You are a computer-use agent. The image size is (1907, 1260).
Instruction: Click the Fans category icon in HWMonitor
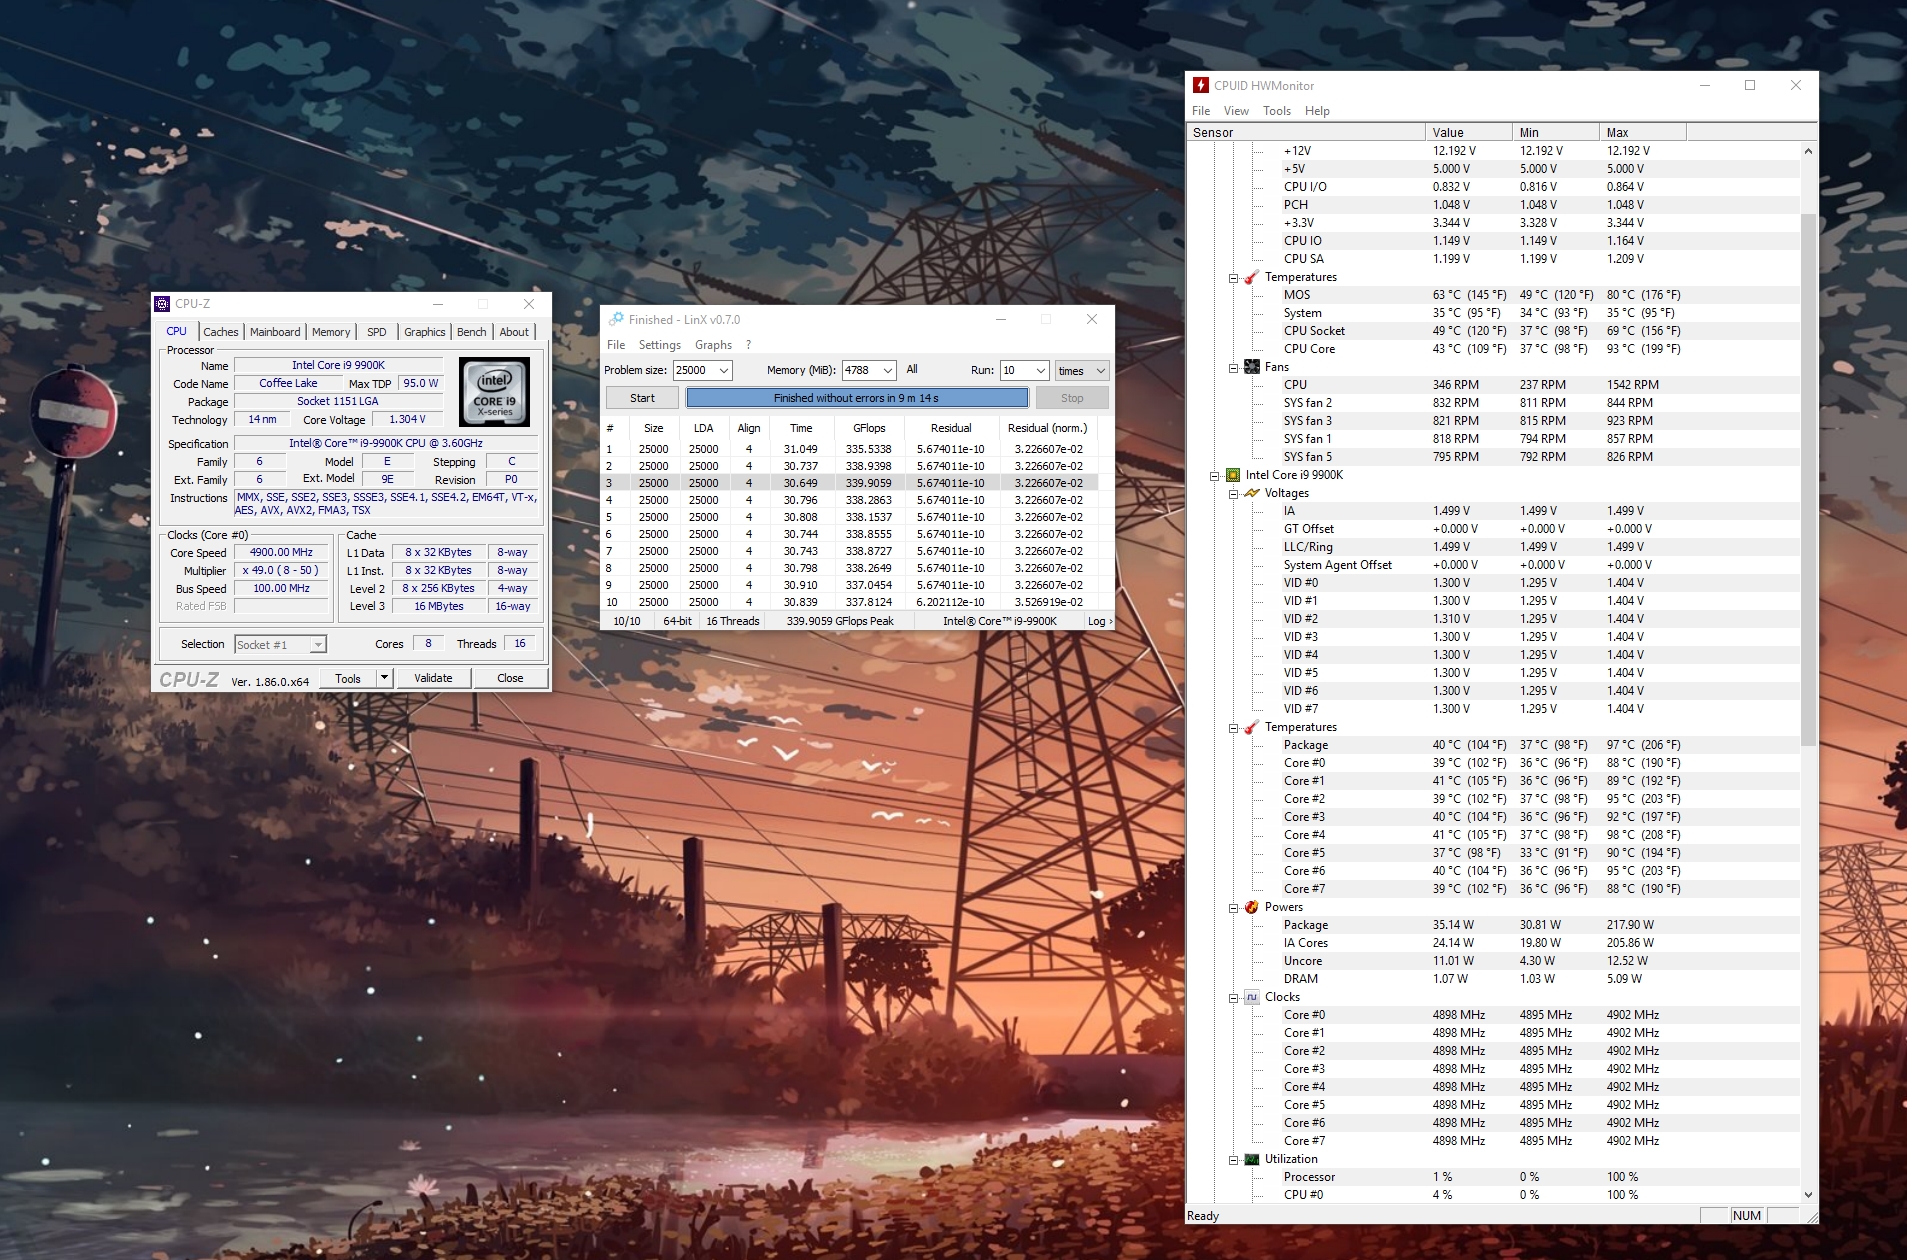[1251, 367]
